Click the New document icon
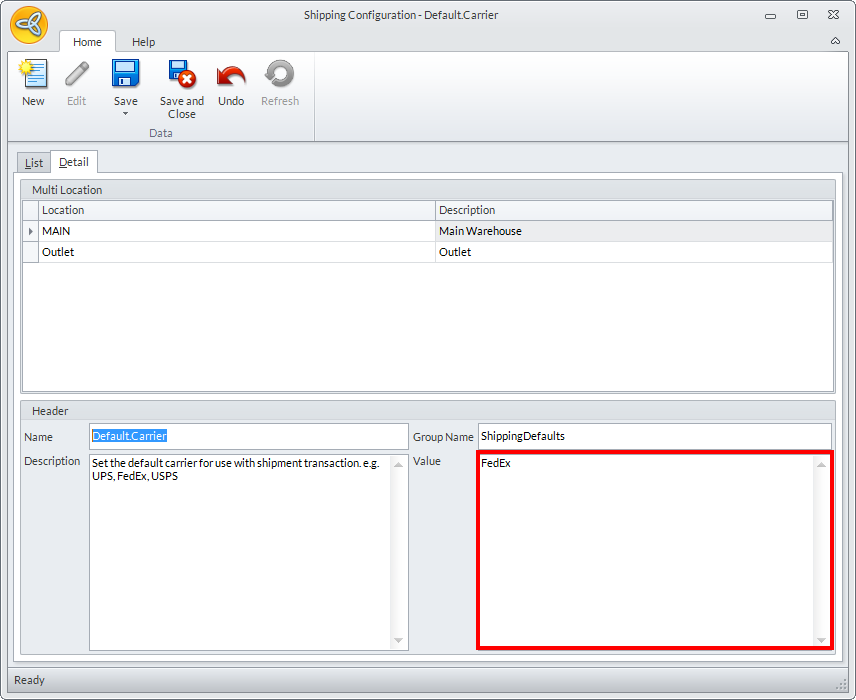Viewport: 856px width, 700px height. click(33, 74)
